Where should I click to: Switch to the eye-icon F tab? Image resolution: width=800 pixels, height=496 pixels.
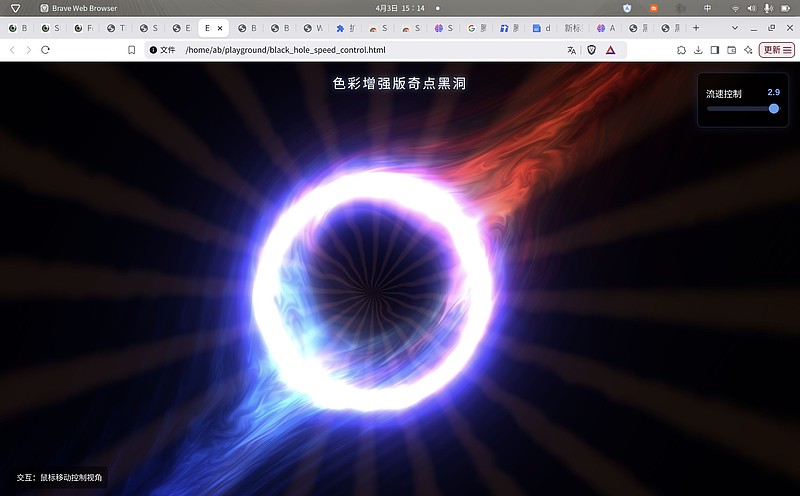point(83,29)
